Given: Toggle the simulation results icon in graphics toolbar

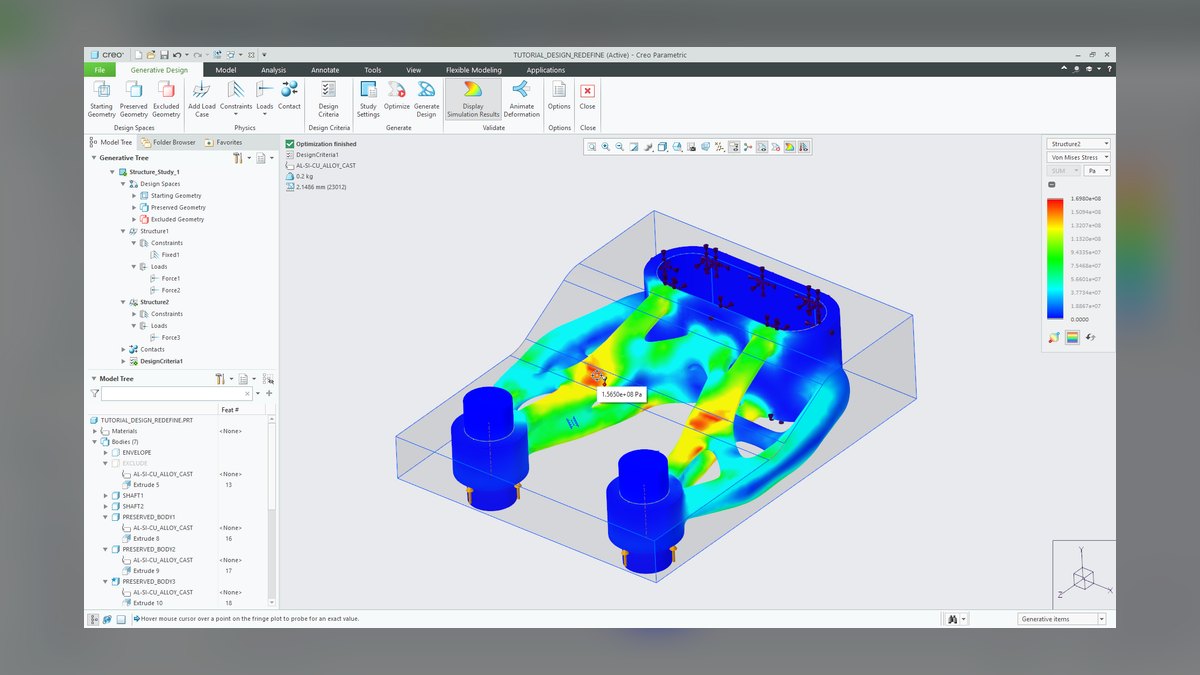Looking at the screenshot, I should pyautogui.click(x=790, y=147).
